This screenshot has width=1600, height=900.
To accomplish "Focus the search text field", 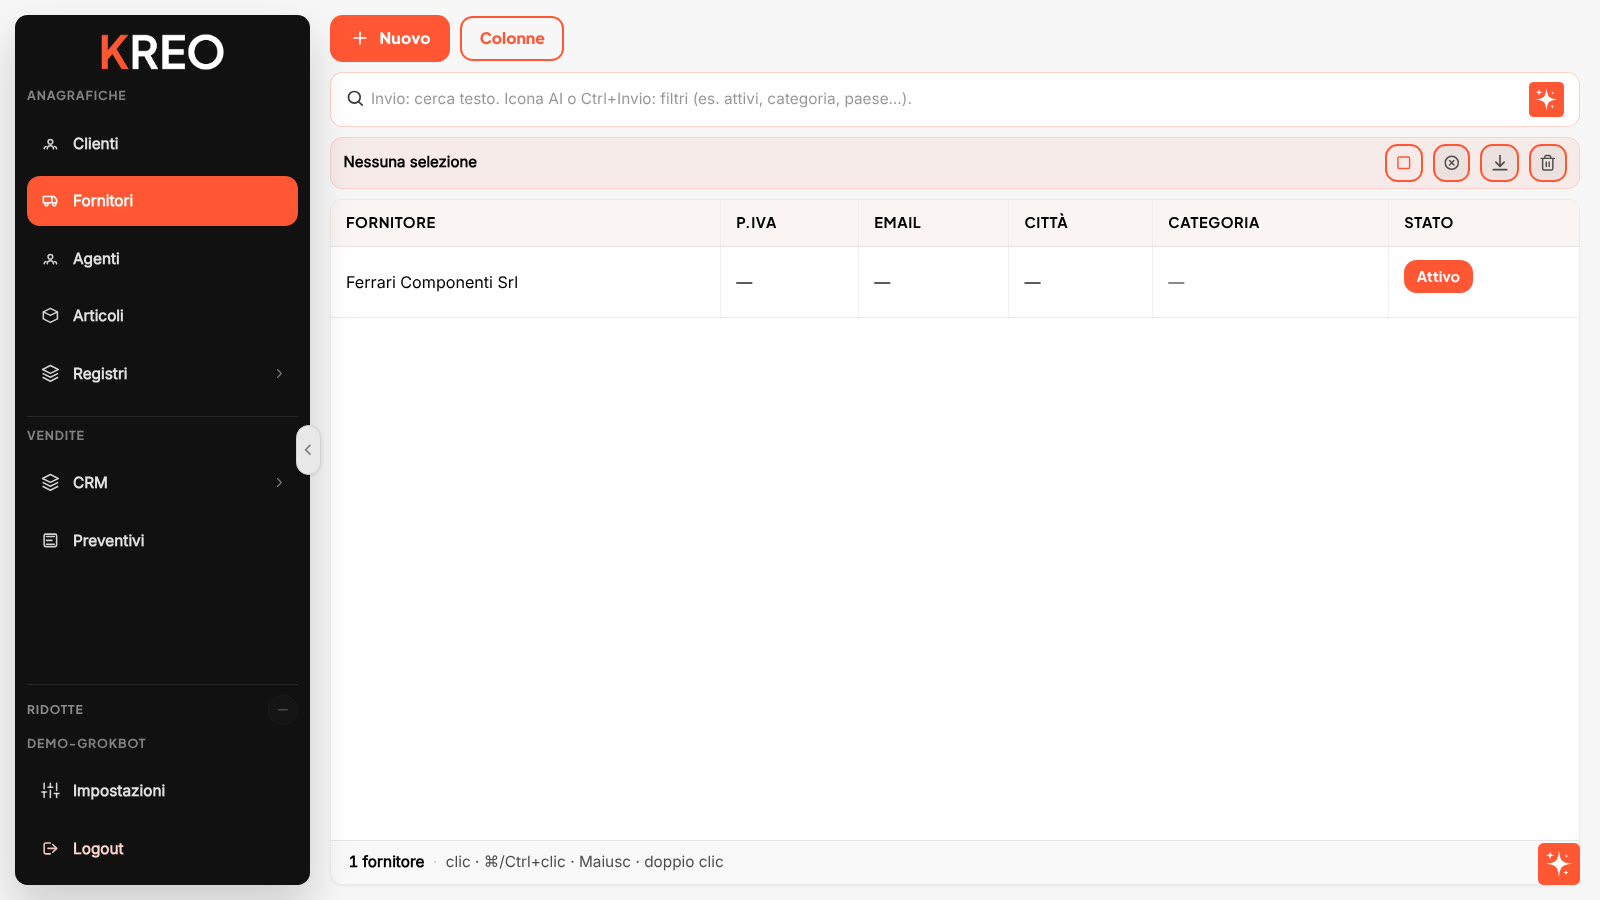I will click(x=940, y=99).
